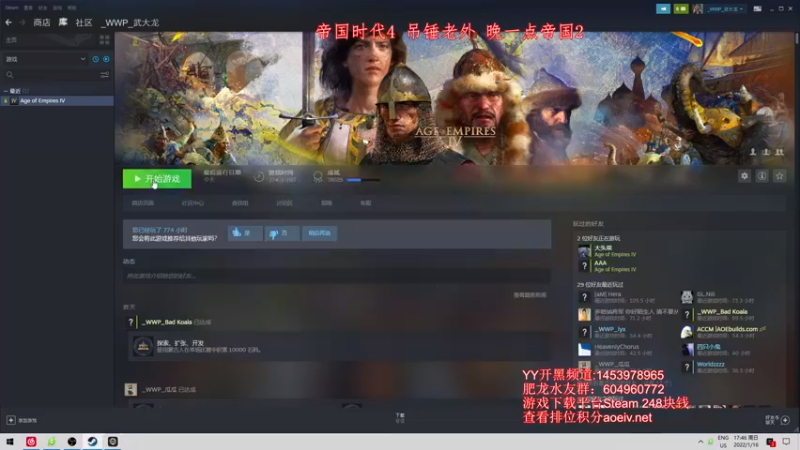Open the discussions tab

point(284,203)
